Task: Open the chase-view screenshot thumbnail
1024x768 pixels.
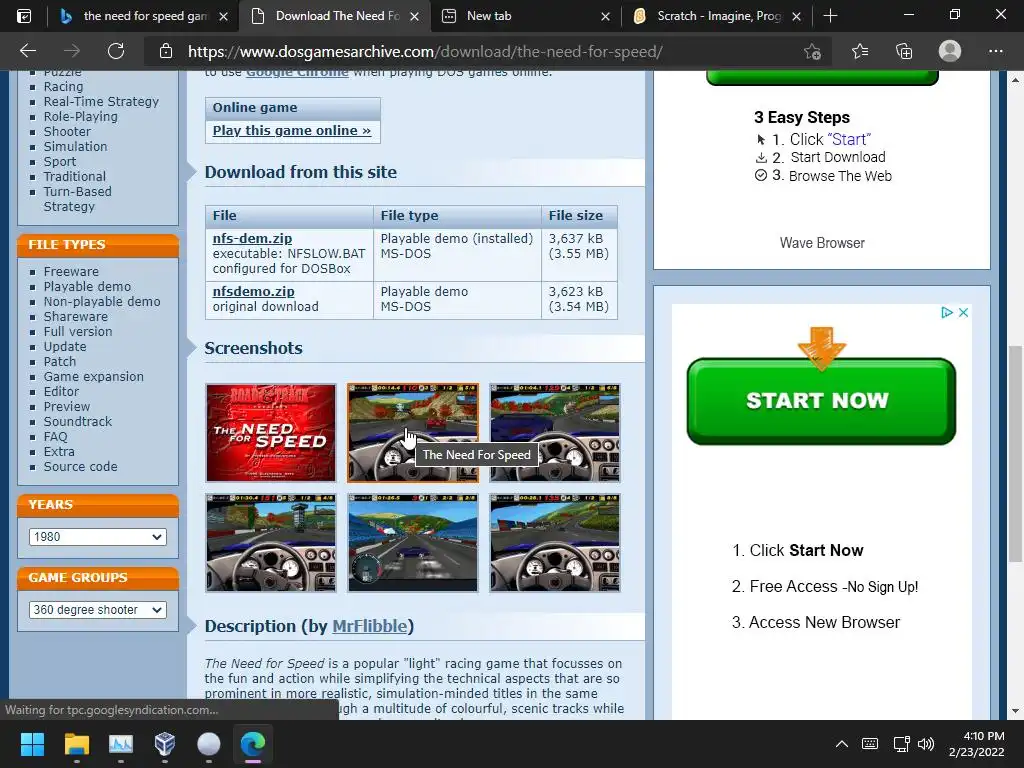Action: coord(413,543)
